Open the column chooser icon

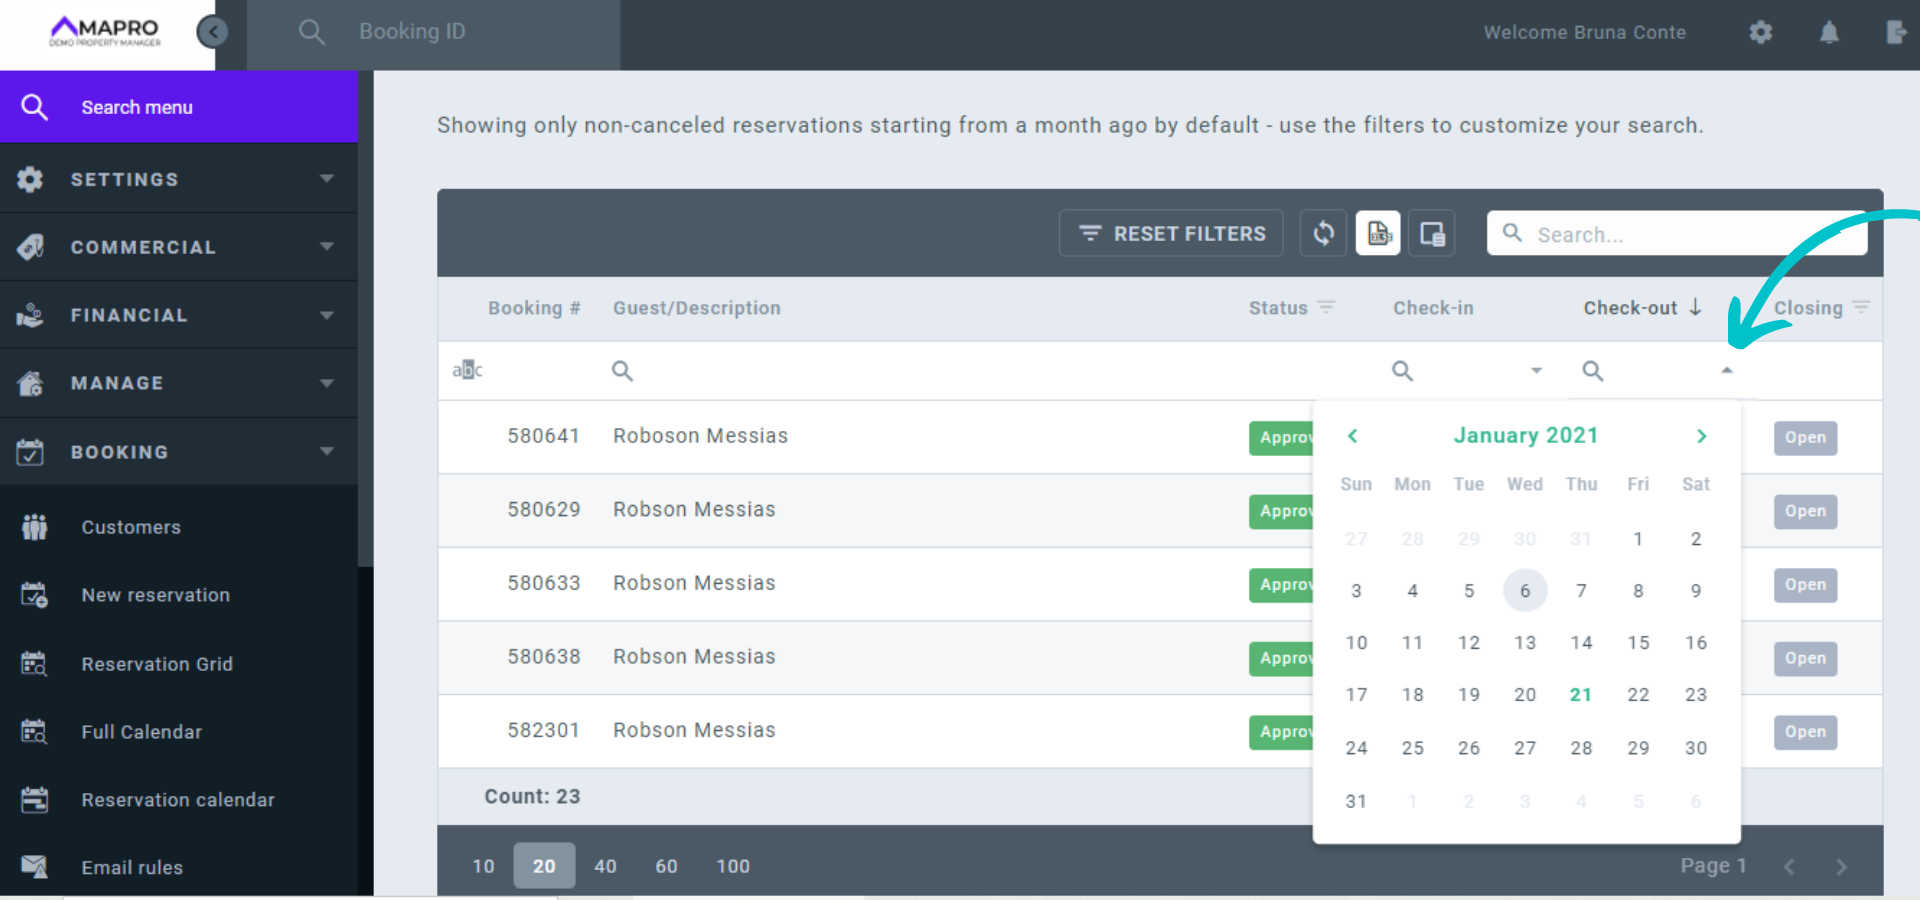tap(1431, 234)
